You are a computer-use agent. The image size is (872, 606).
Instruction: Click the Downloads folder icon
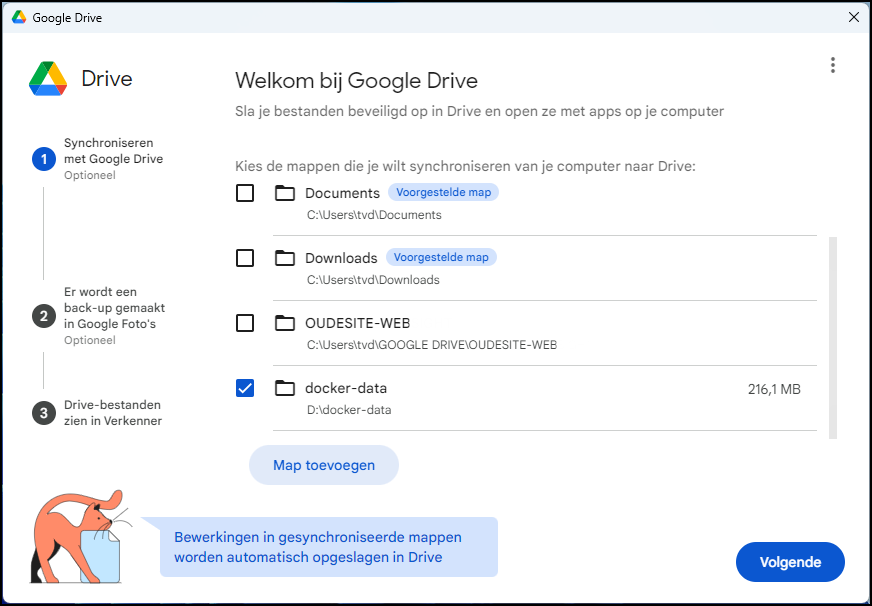(285, 258)
